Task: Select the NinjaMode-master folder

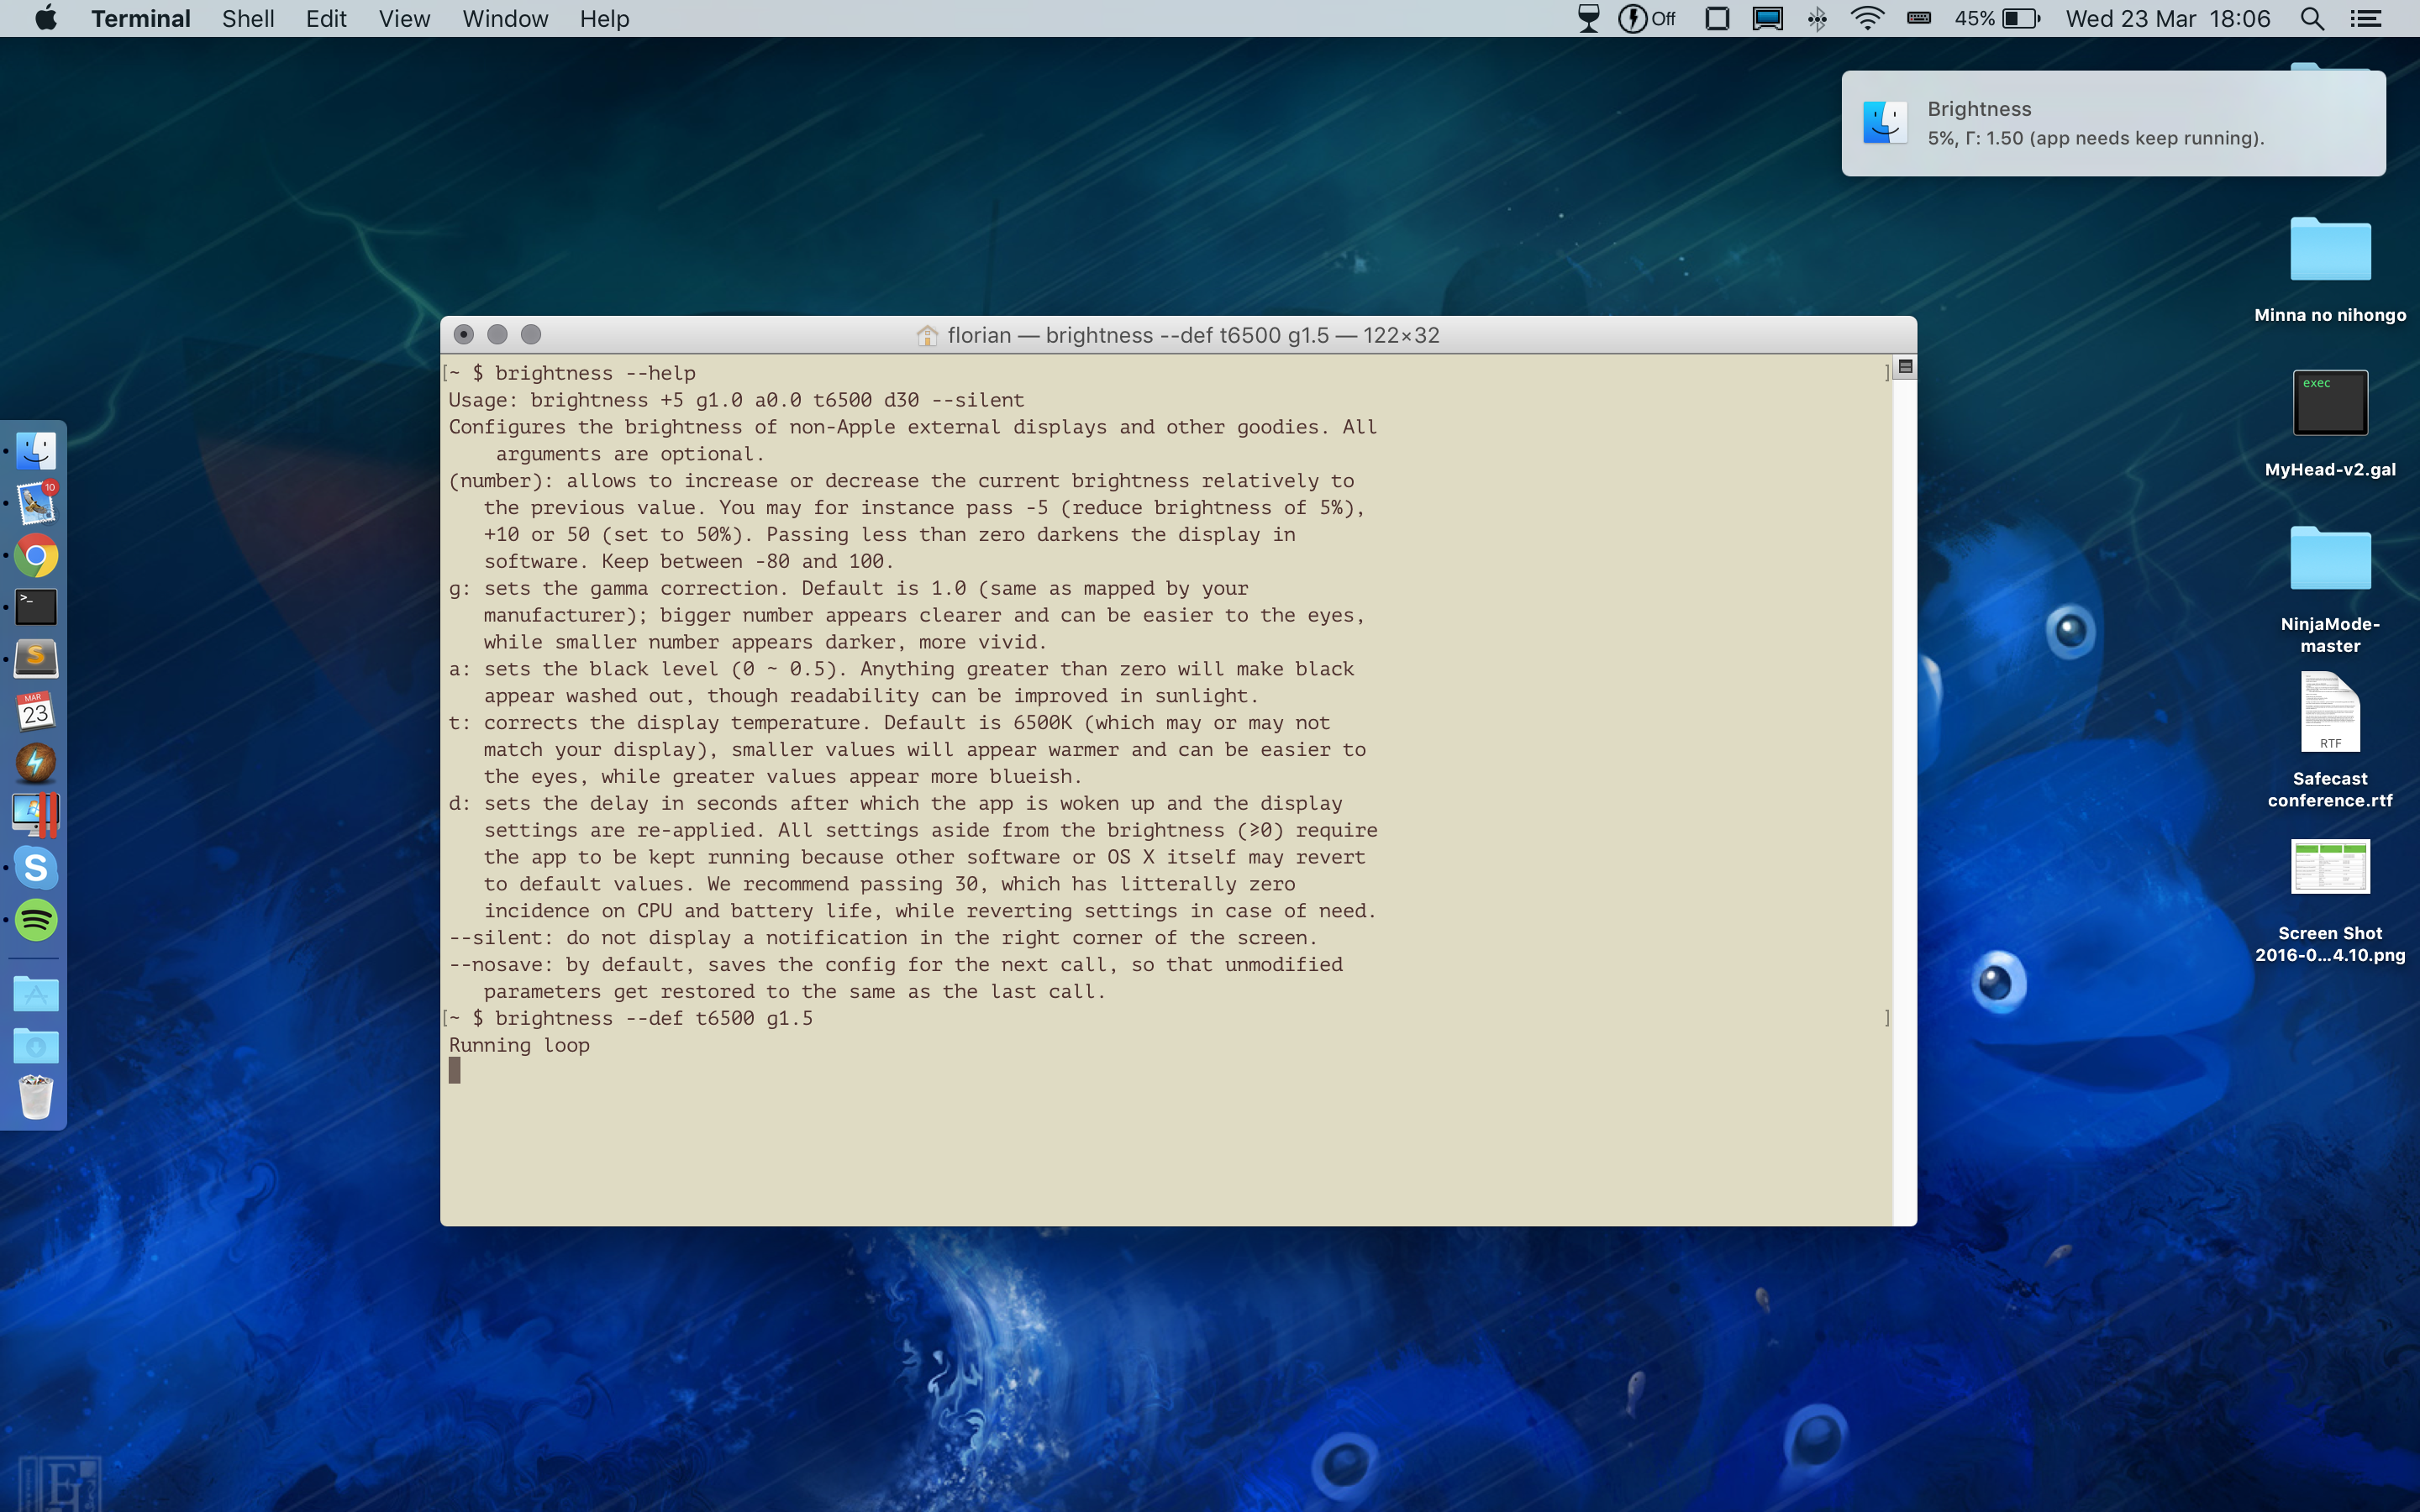Action: tap(2329, 560)
